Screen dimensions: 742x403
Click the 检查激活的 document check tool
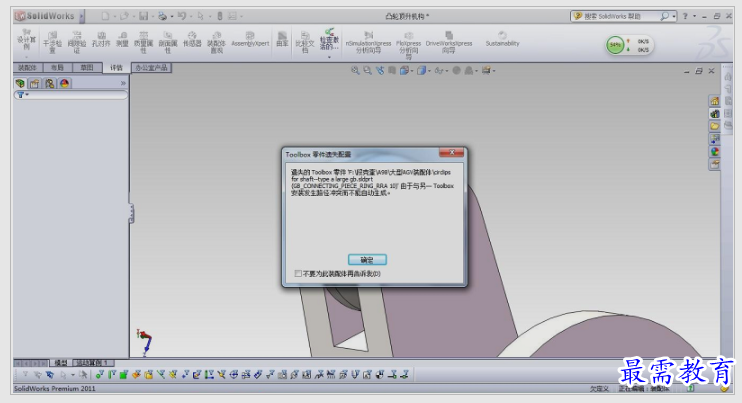(x=329, y=39)
